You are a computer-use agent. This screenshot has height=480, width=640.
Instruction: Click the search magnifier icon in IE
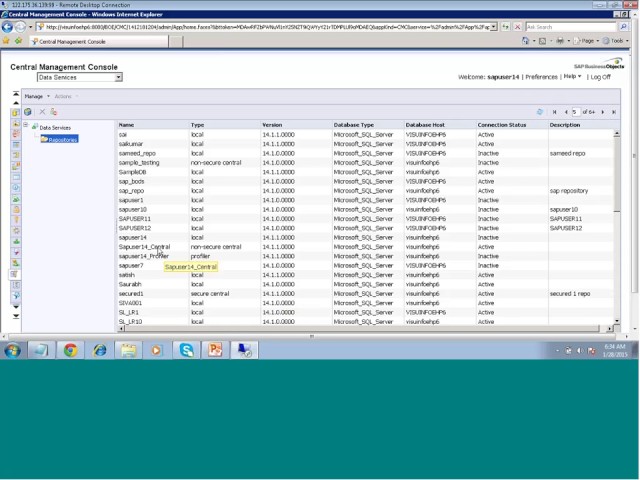[x=623, y=27]
